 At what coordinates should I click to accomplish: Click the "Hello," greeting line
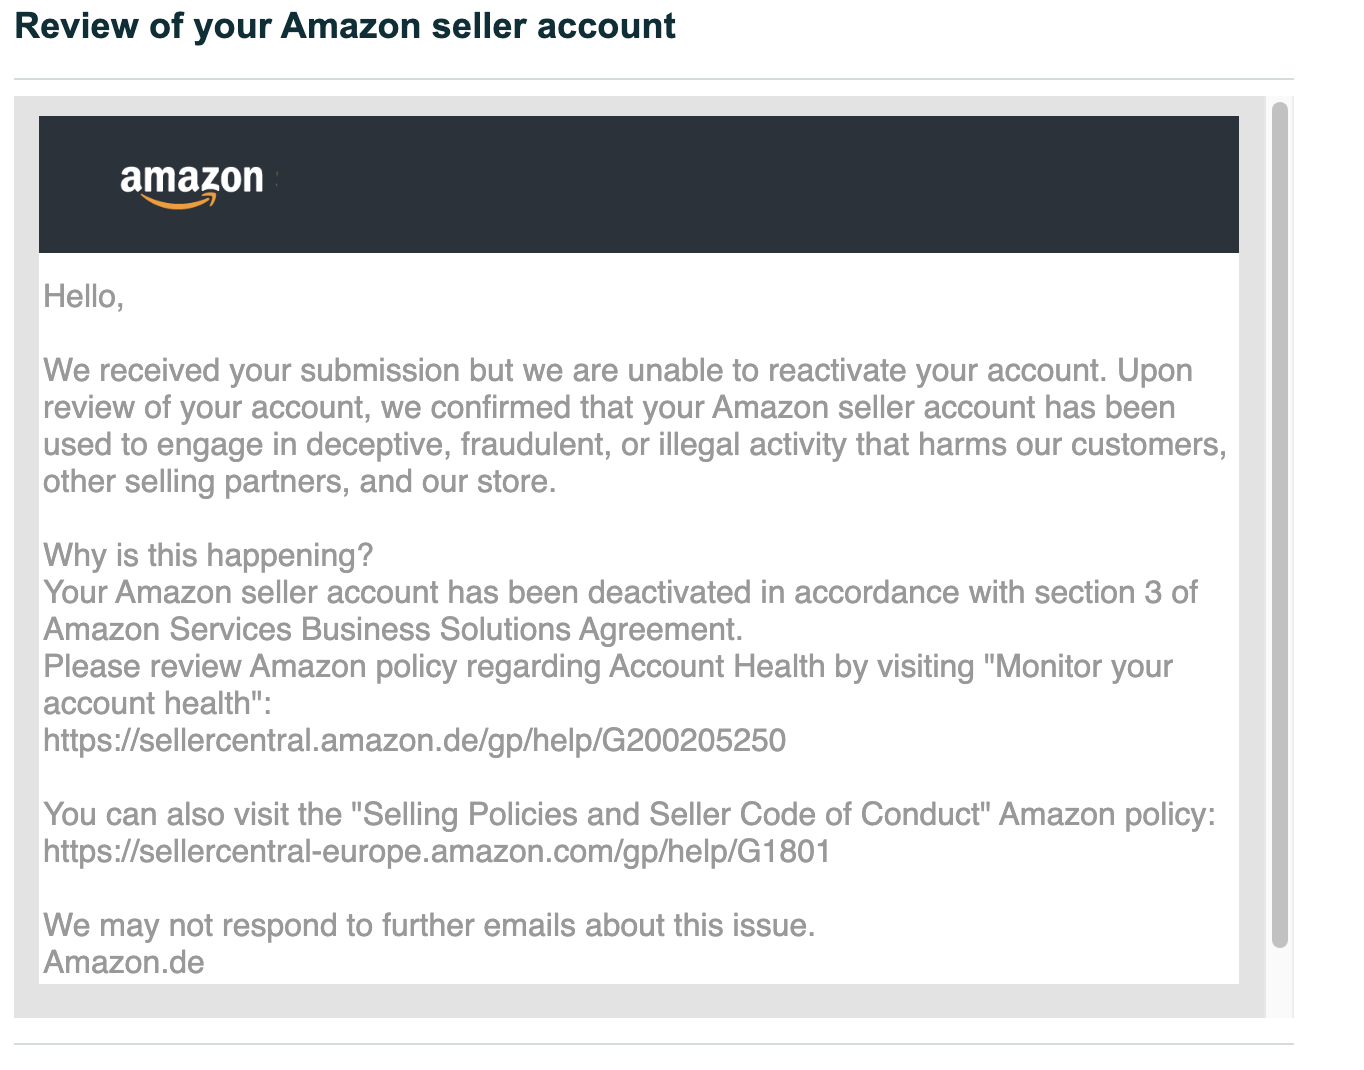pyautogui.click(x=83, y=296)
